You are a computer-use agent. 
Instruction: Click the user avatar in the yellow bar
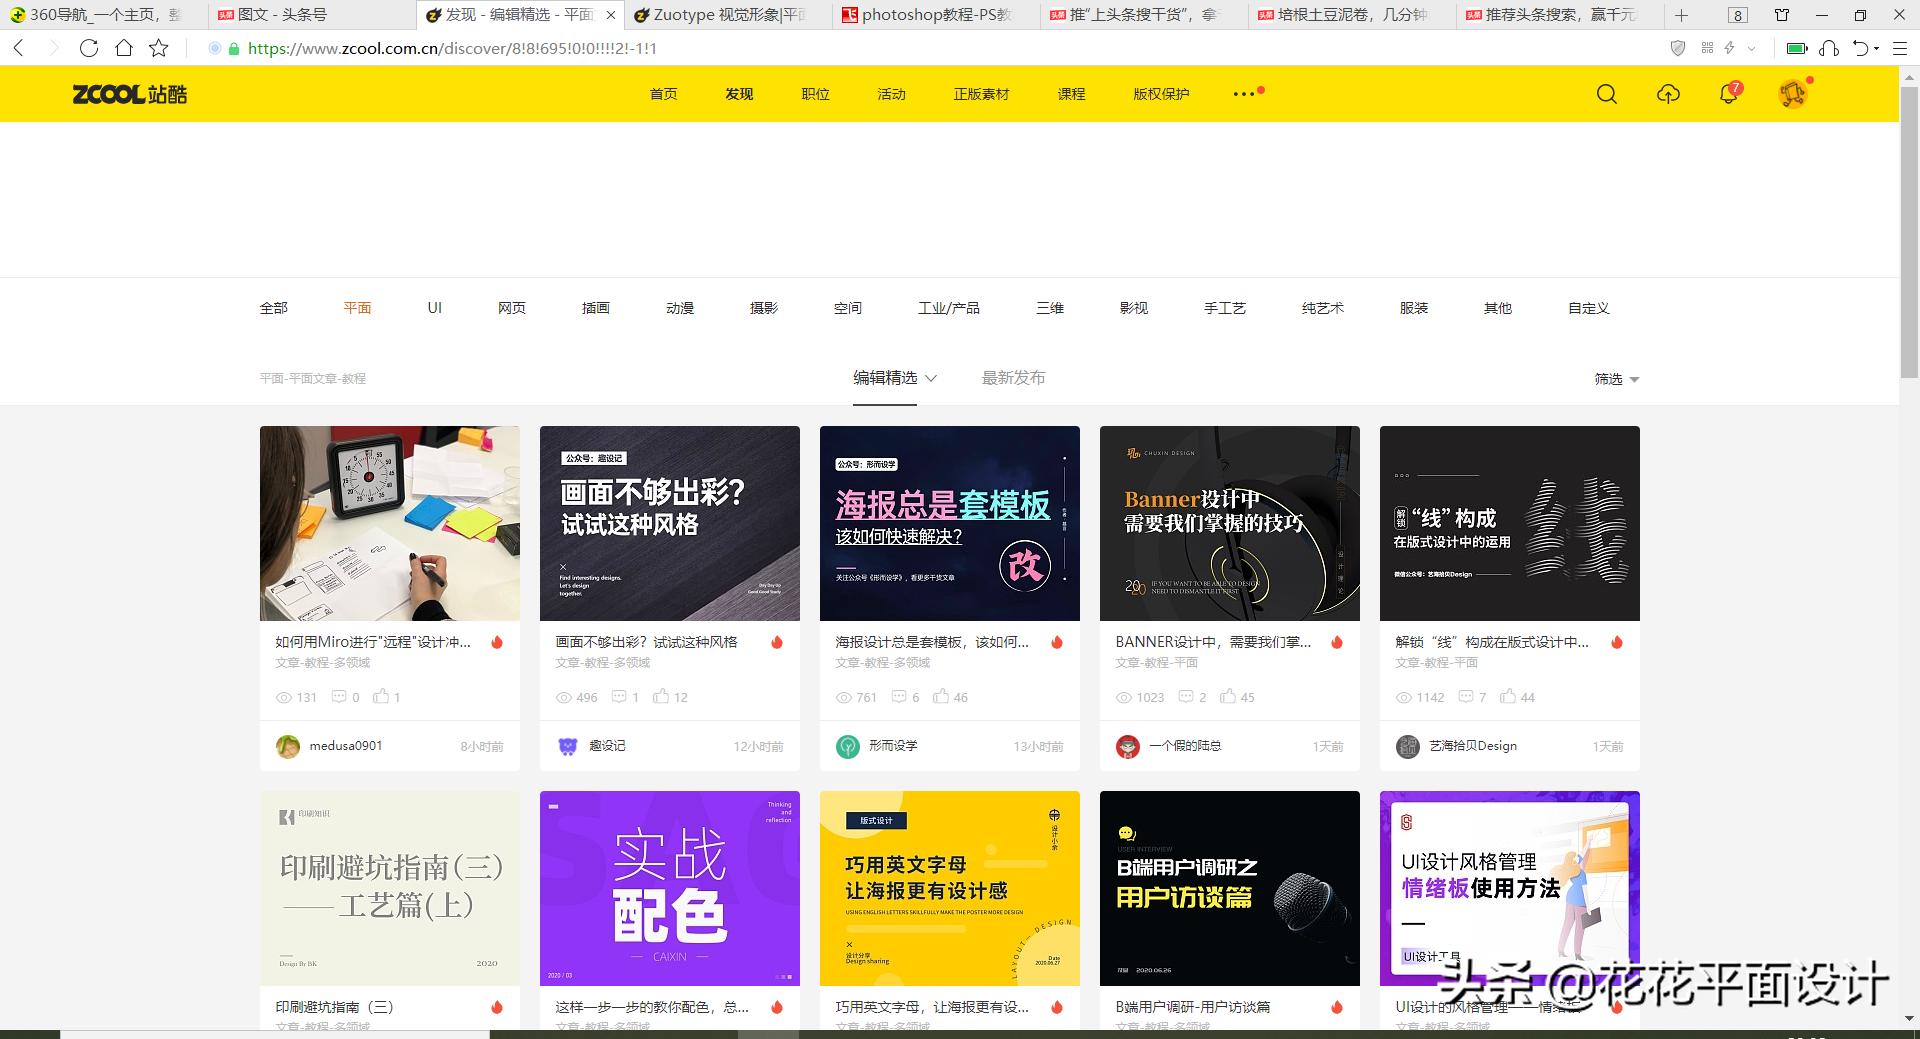[1794, 94]
